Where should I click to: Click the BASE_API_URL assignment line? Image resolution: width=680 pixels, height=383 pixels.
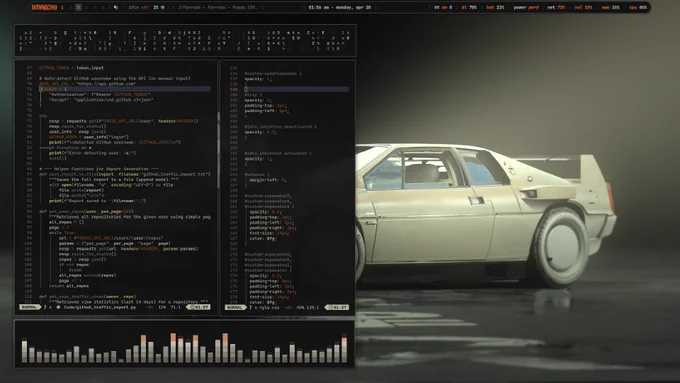88,84
